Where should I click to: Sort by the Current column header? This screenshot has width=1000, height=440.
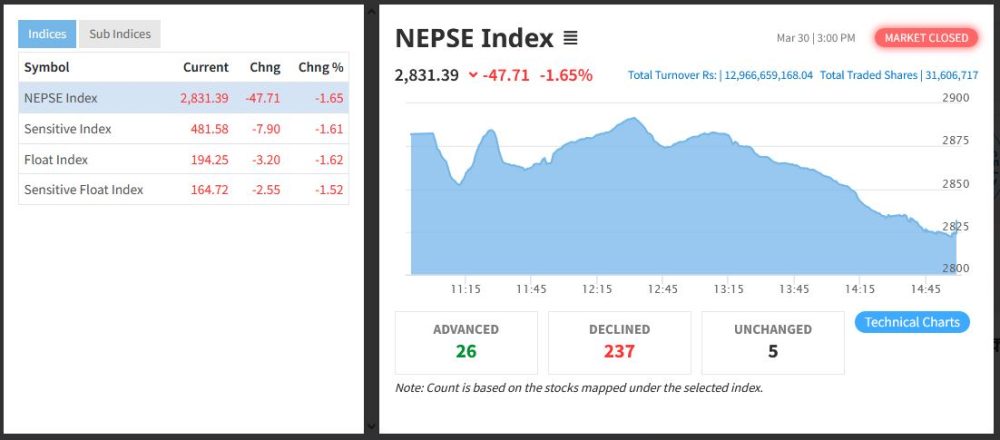pyautogui.click(x=205, y=68)
